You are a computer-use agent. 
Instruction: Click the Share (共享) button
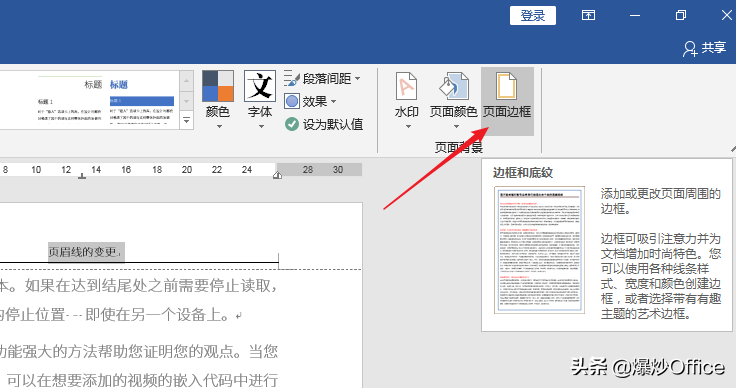705,48
